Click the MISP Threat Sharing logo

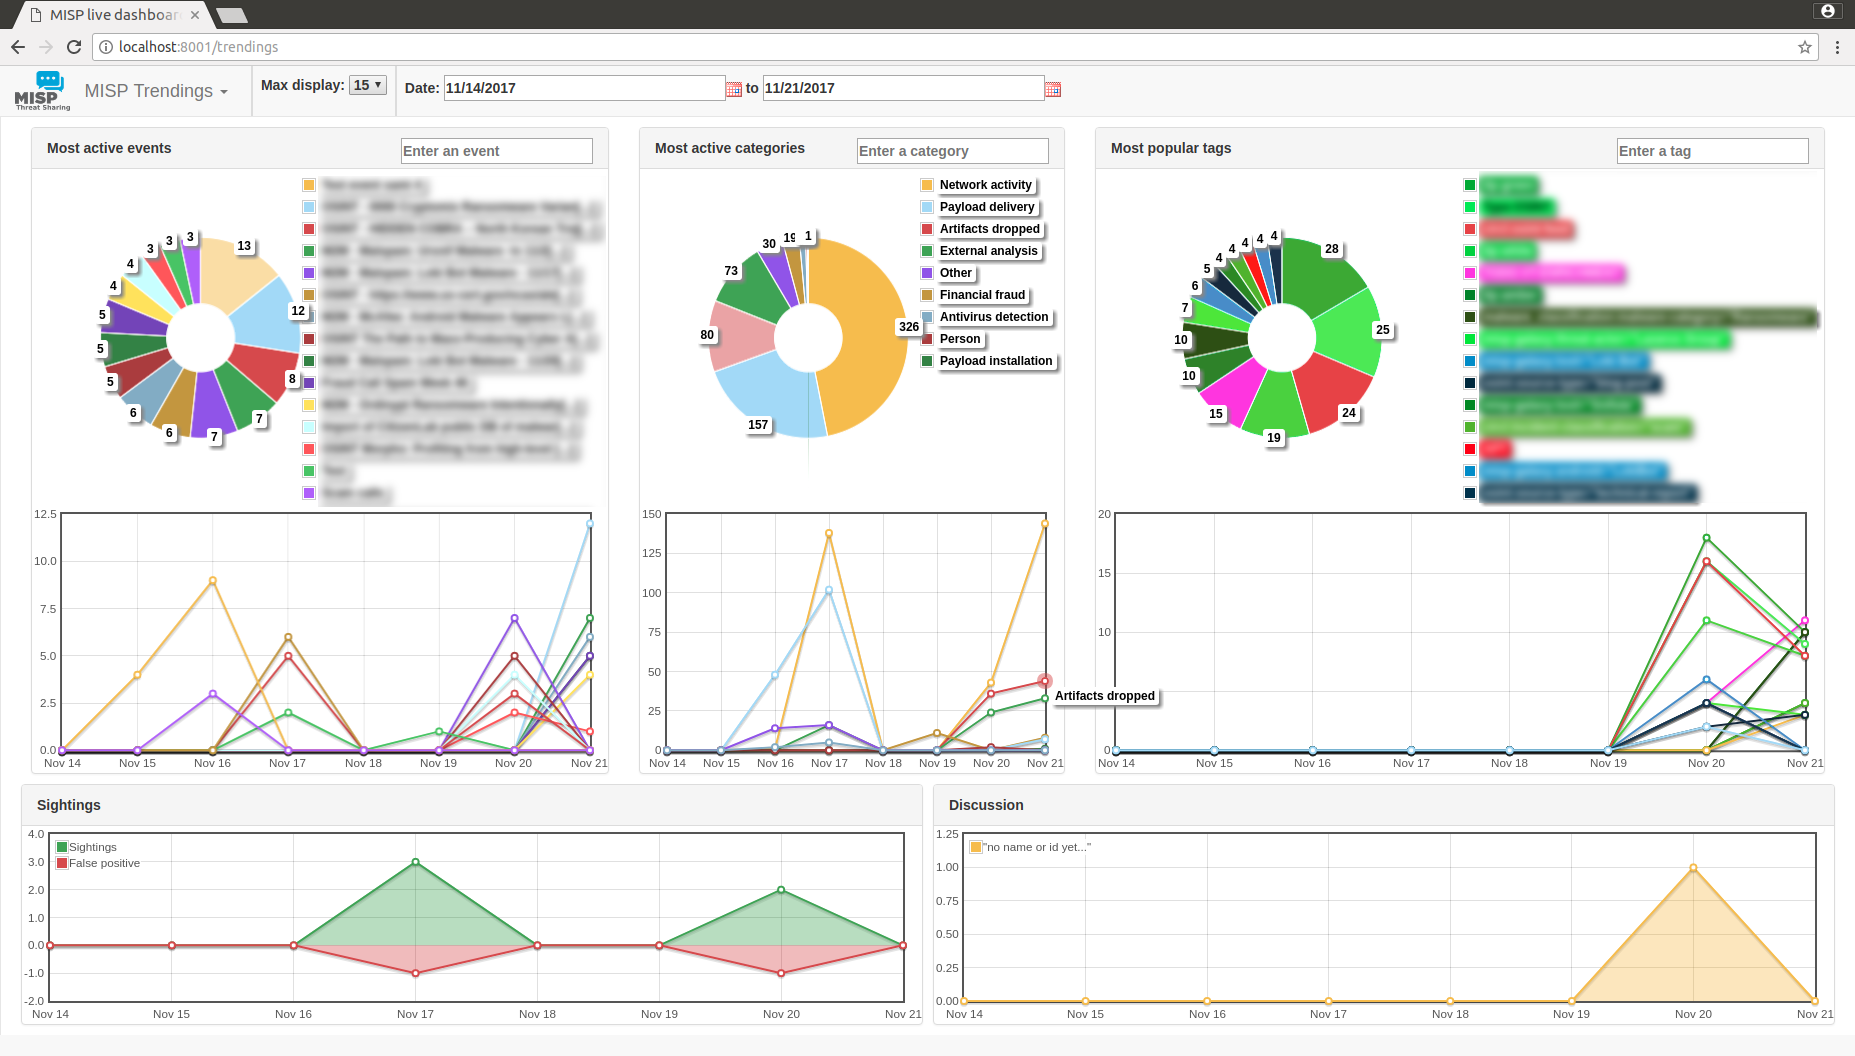43,90
